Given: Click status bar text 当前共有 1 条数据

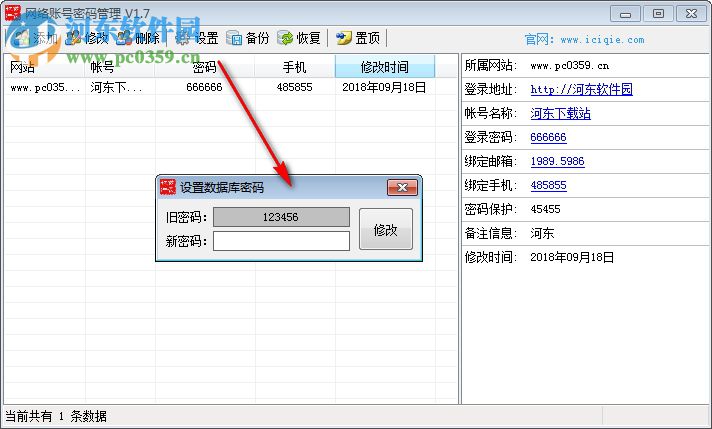Looking at the screenshot, I should pos(56,416).
